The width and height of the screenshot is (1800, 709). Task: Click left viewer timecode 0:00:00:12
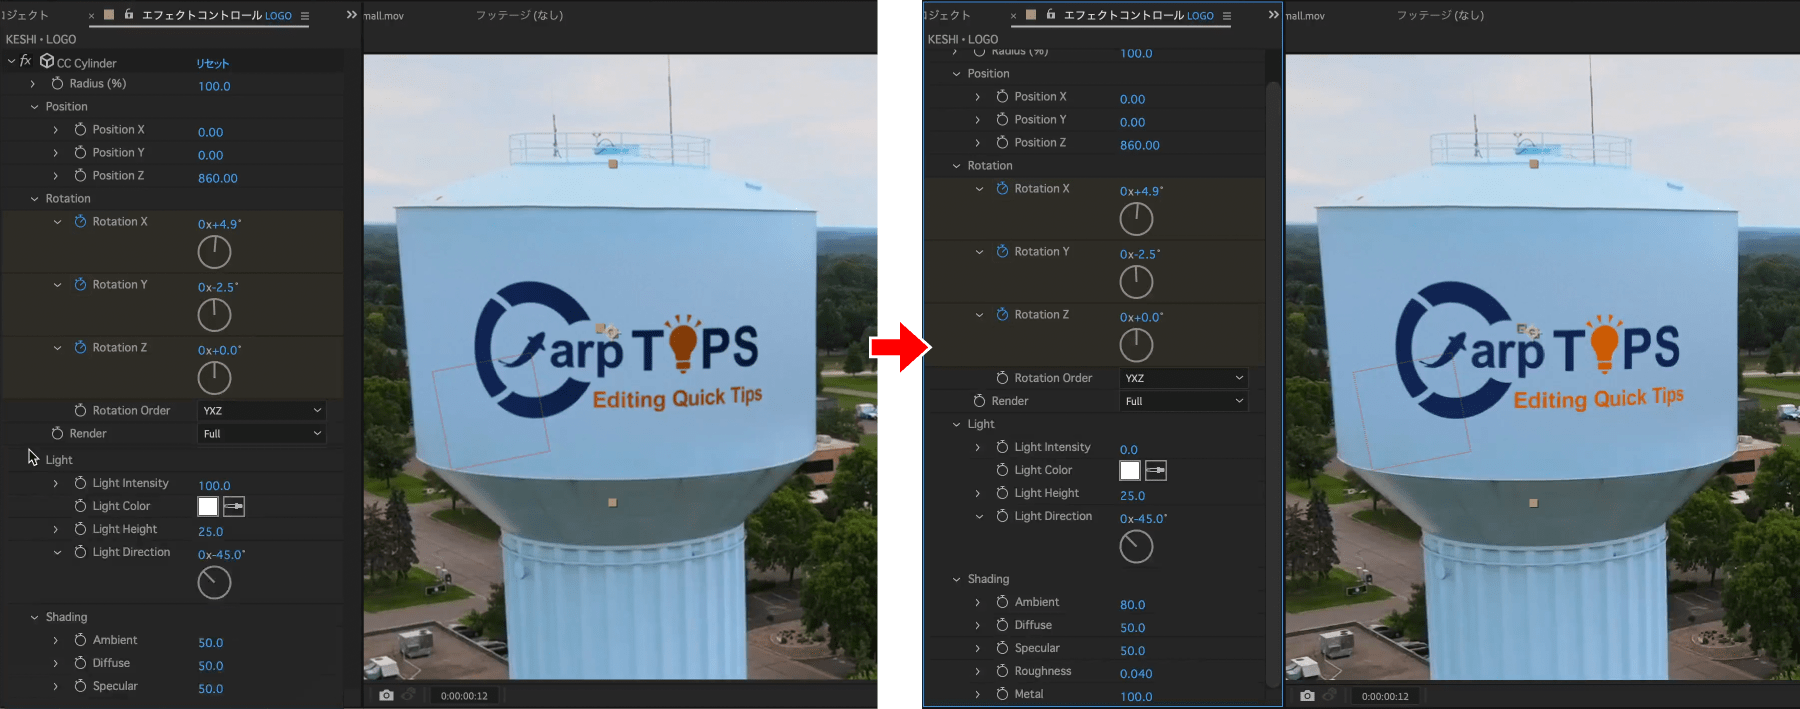tap(464, 696)
